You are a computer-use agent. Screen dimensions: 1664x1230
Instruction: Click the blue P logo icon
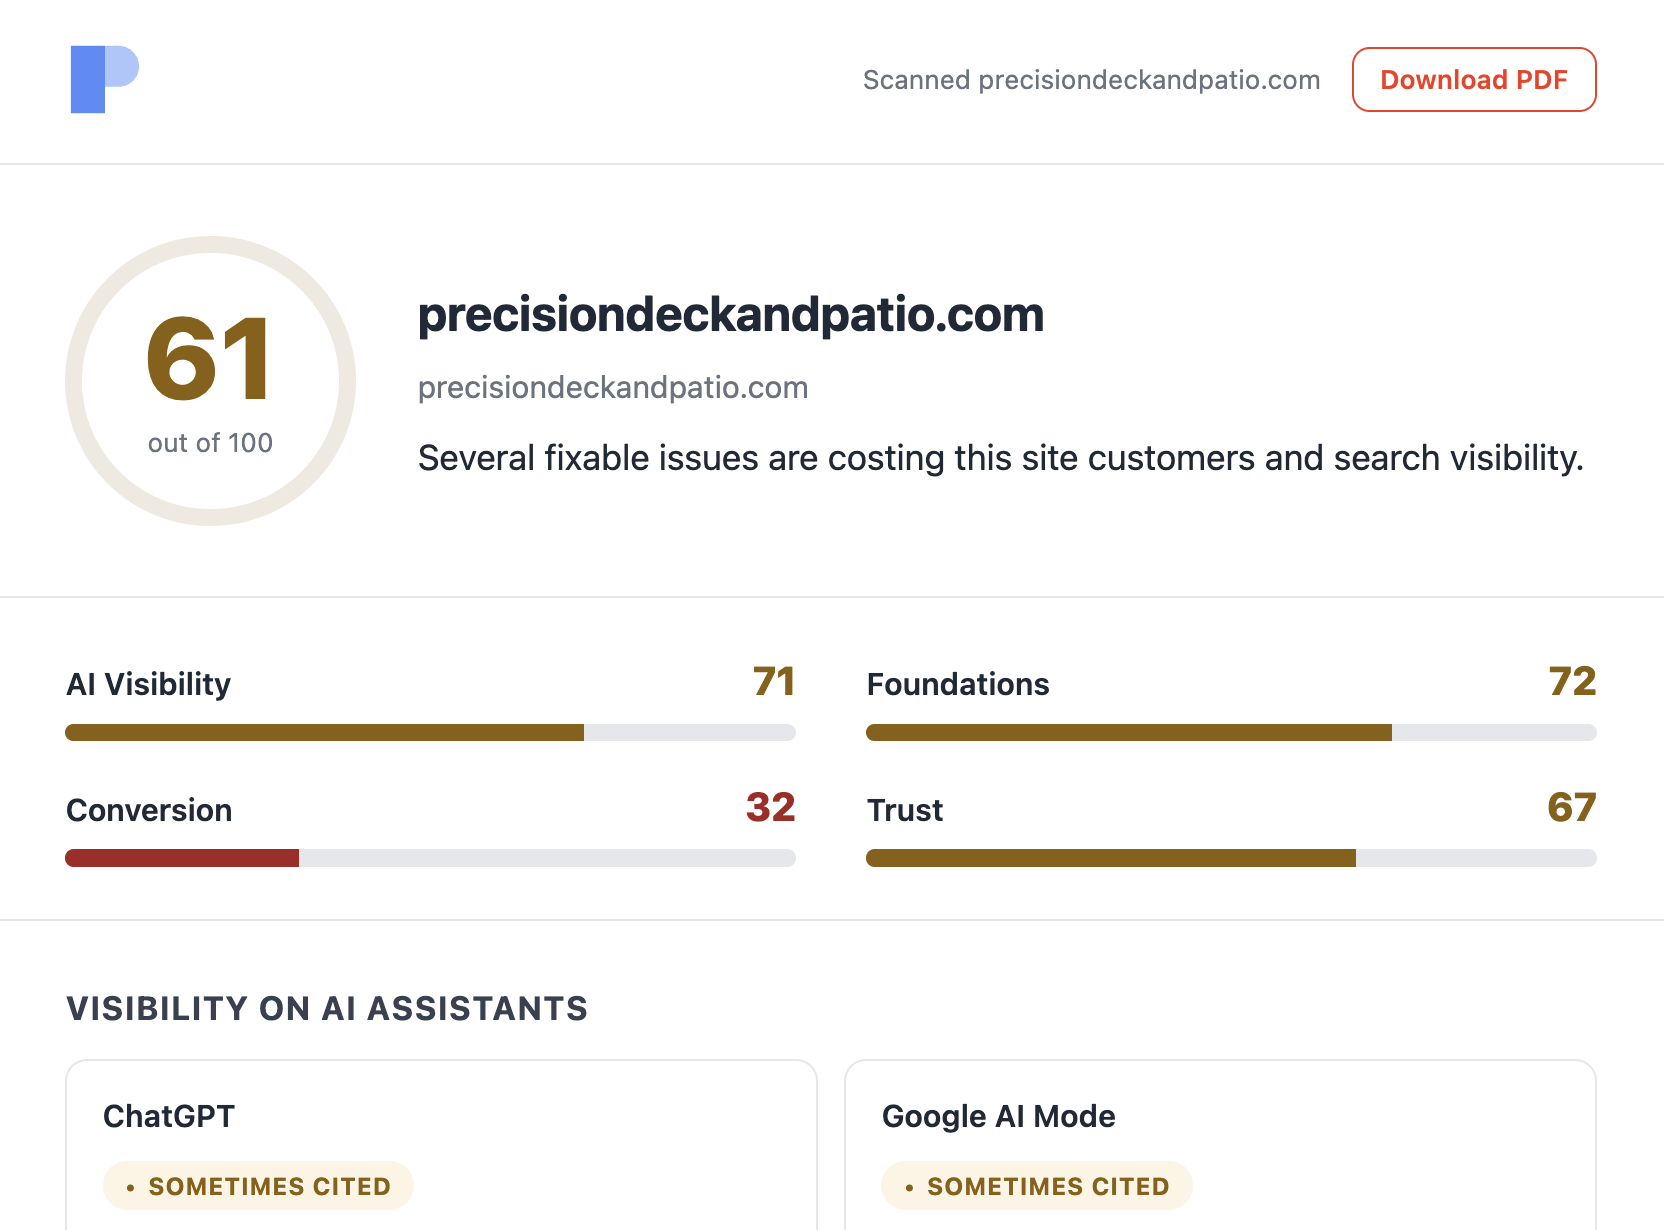pyautogui.click(x=105, y=79)
